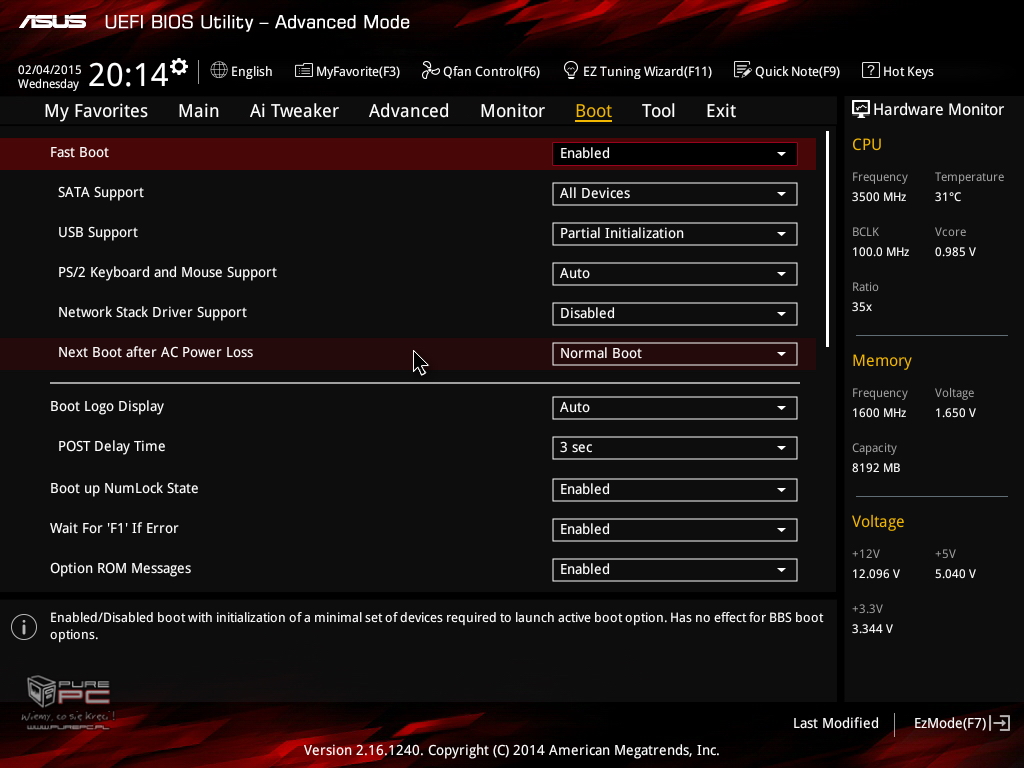This screenshot has height=768, width=1024.
Task: Click the settings gear next to the clock
Action: [178, 67]
